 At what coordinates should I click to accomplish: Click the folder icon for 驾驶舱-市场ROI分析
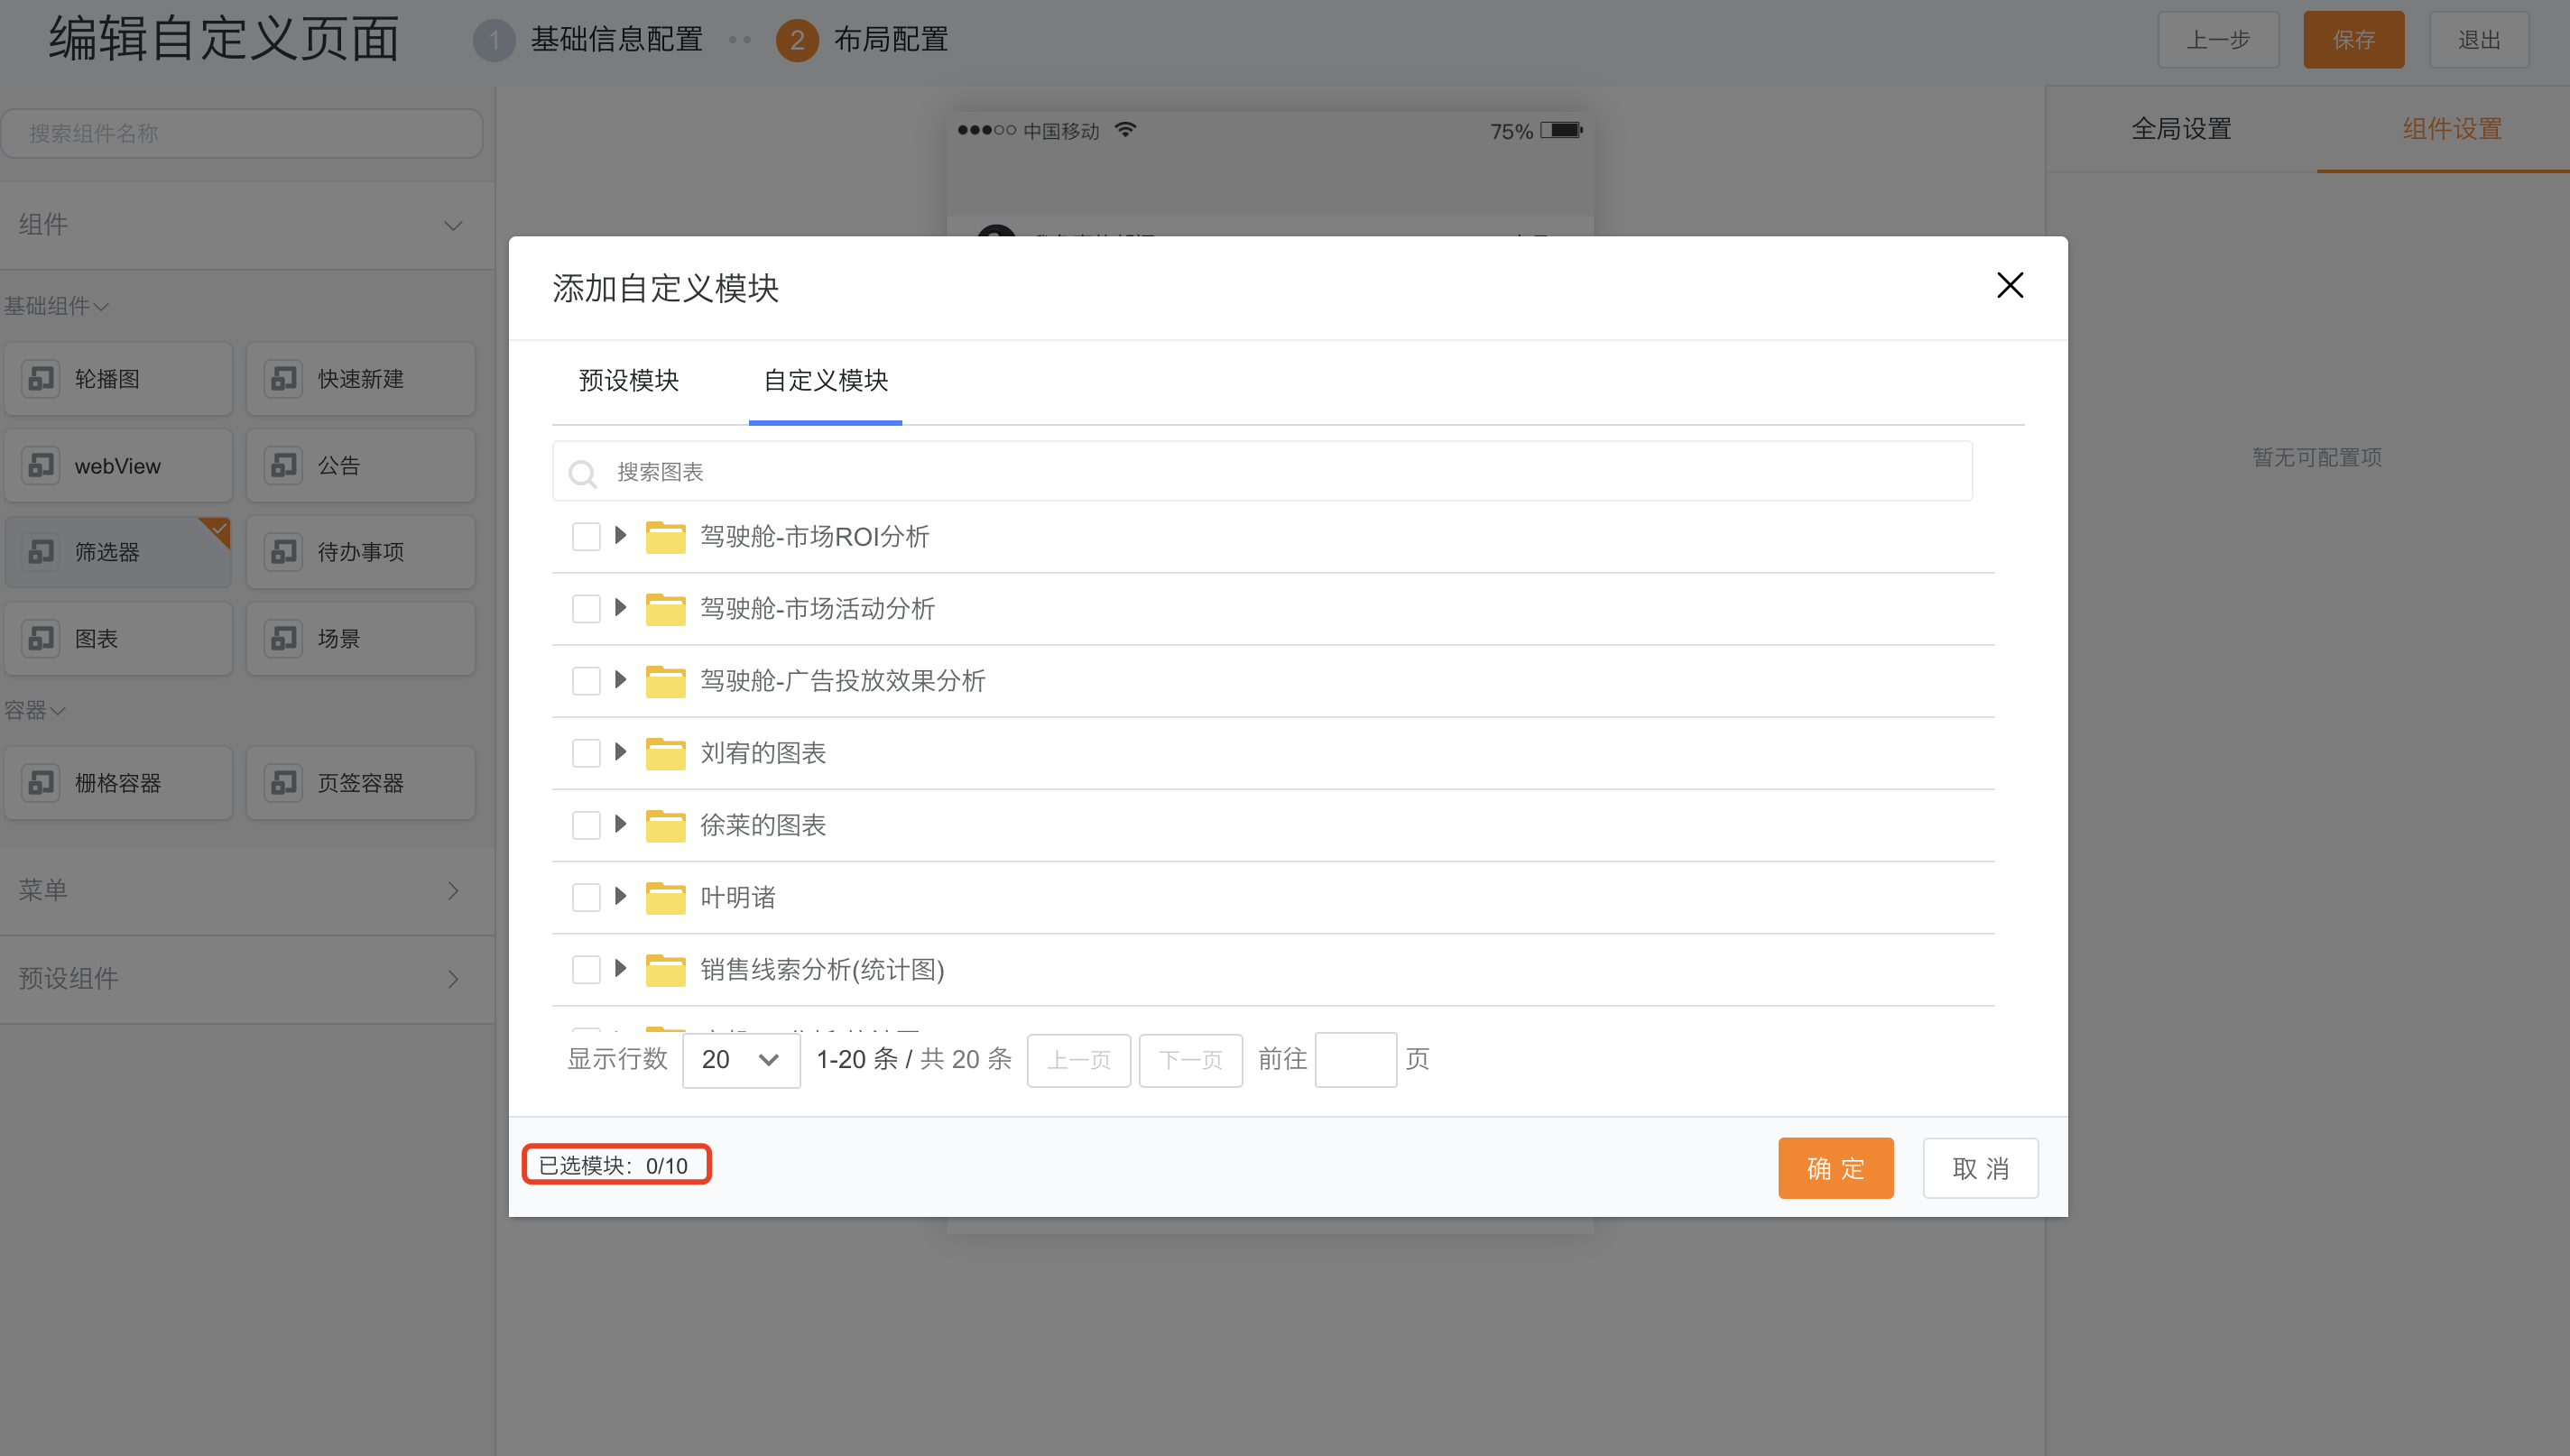(665, 537)
